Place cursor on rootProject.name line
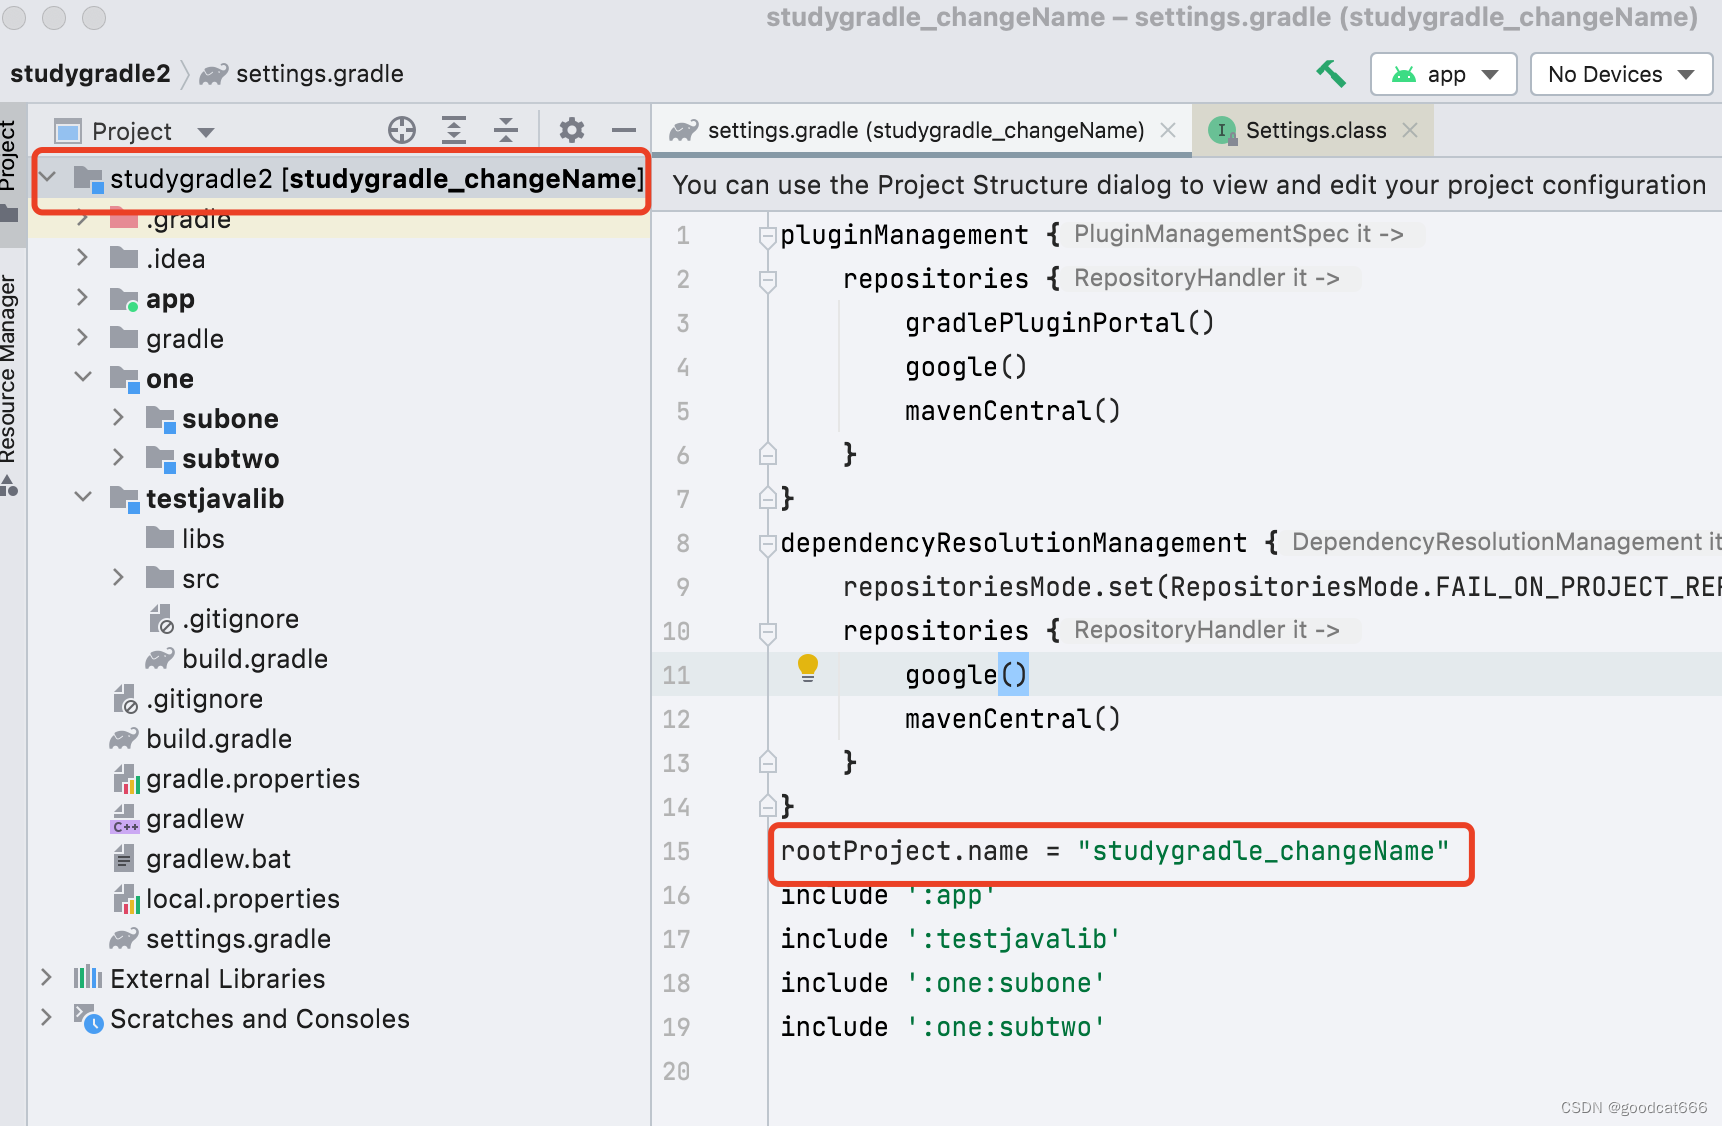1722x1126 pixels. click(x=1115, y=851)
